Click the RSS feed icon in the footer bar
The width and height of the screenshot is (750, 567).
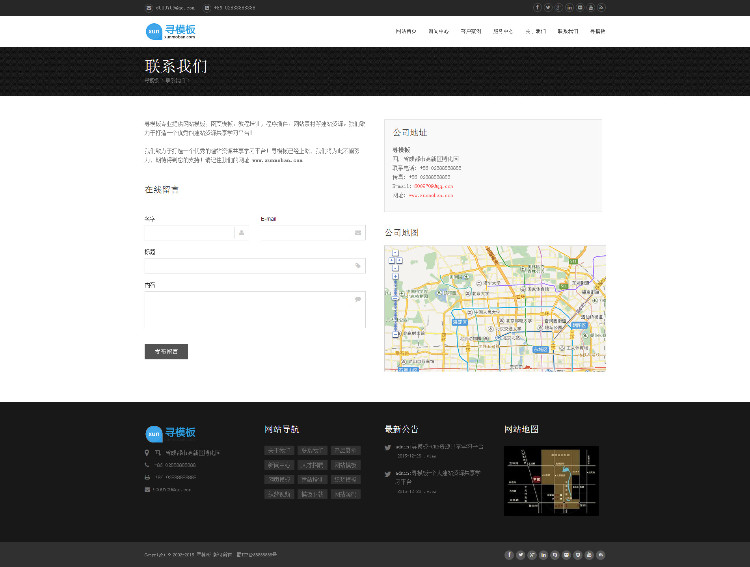[x=602, y=555]
